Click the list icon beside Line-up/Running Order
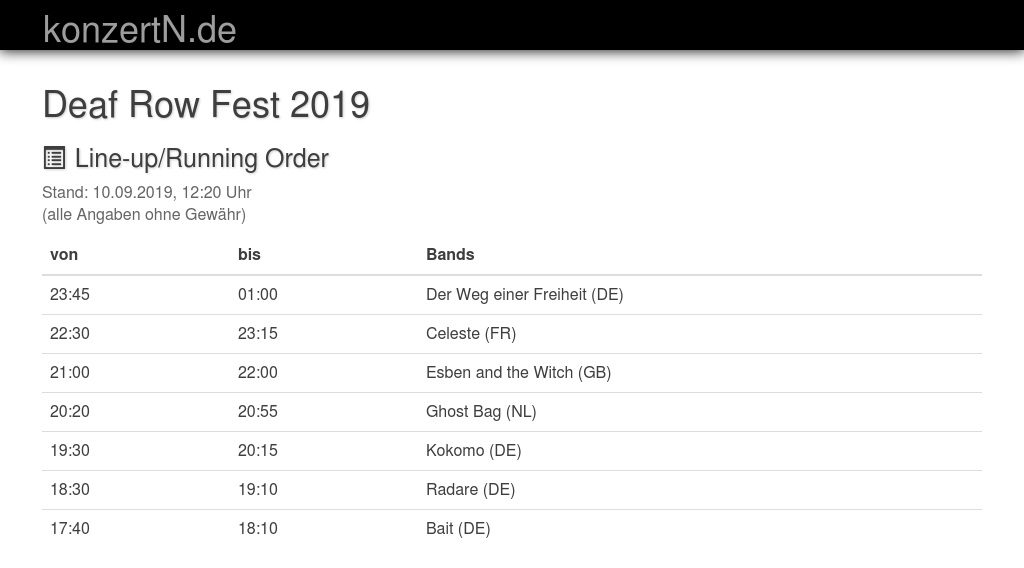This screenshot has height=568, width=1024. (x=54, y=158)
